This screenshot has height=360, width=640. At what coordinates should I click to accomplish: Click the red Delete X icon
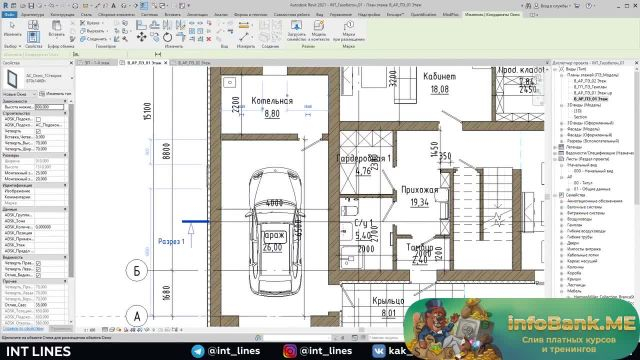coord(209,39)
